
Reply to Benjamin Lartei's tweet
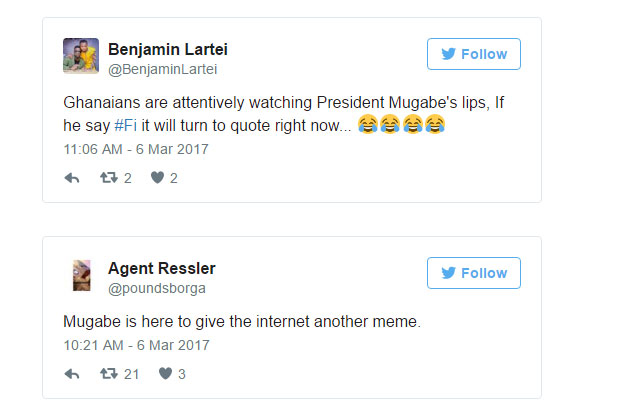click(x=72, y=178)
